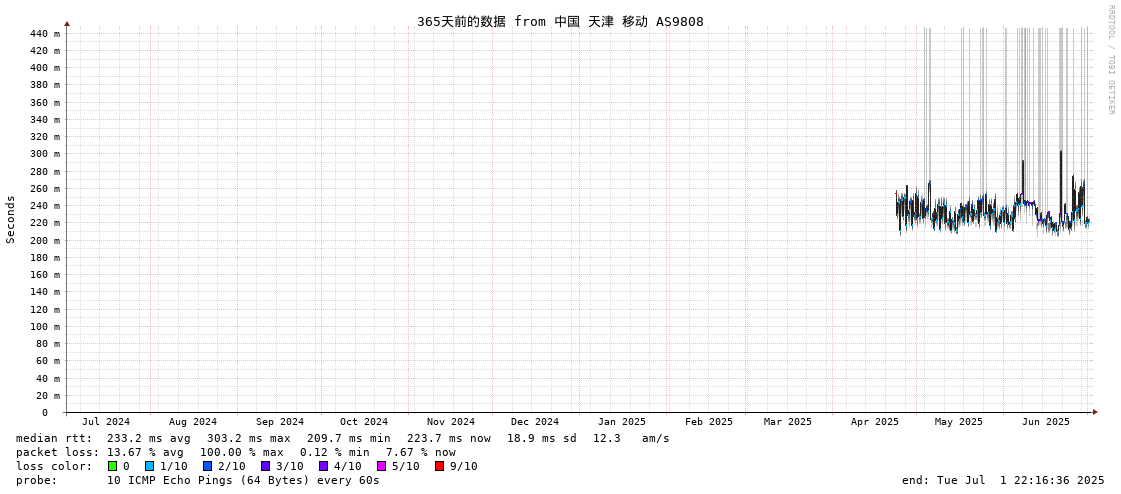Click the Sep 2024 x-axis label
This screenshot has height=494, width=1121.
[x=280, y=422]
